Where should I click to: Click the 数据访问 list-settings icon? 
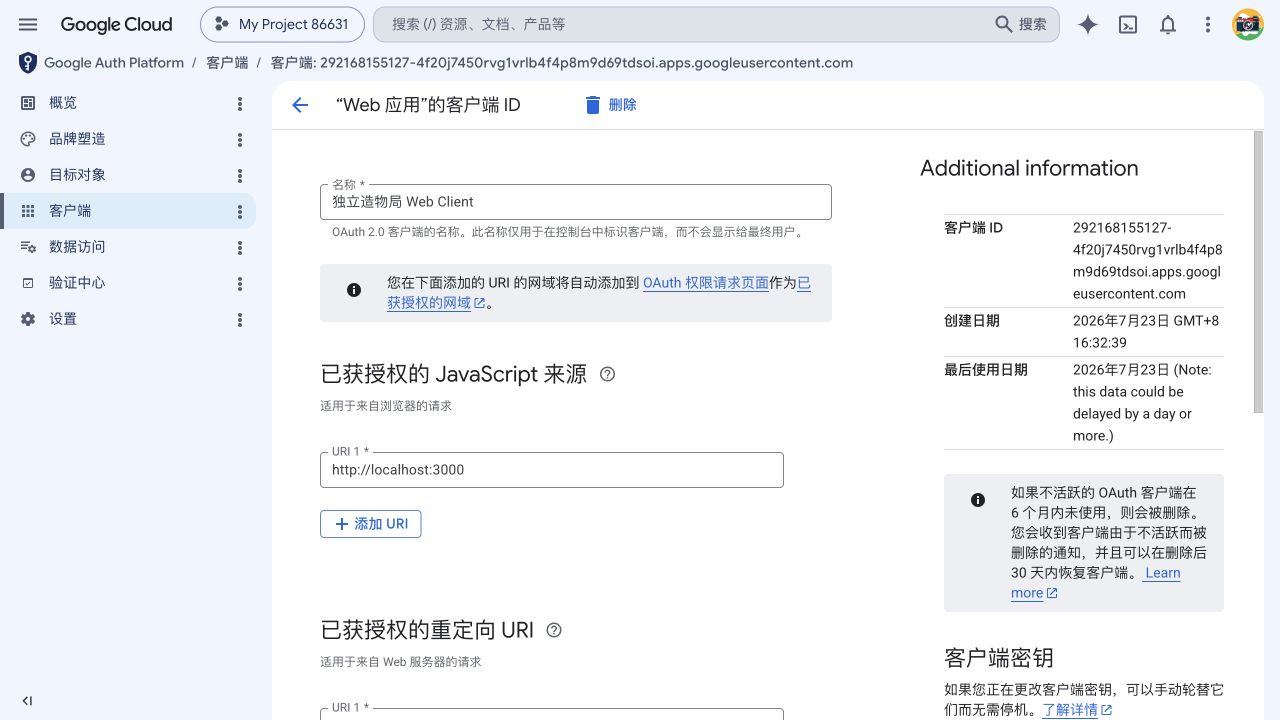tap(28, 247)
